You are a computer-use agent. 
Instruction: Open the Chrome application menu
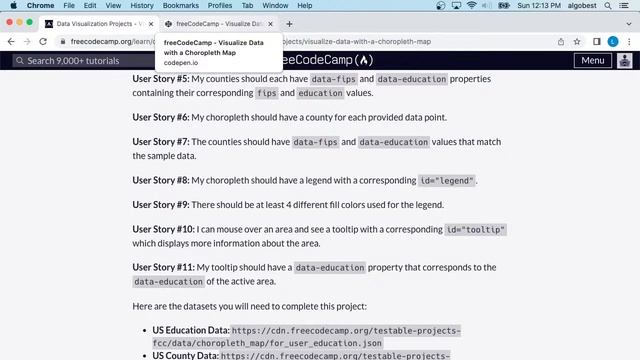coord(40,5)
